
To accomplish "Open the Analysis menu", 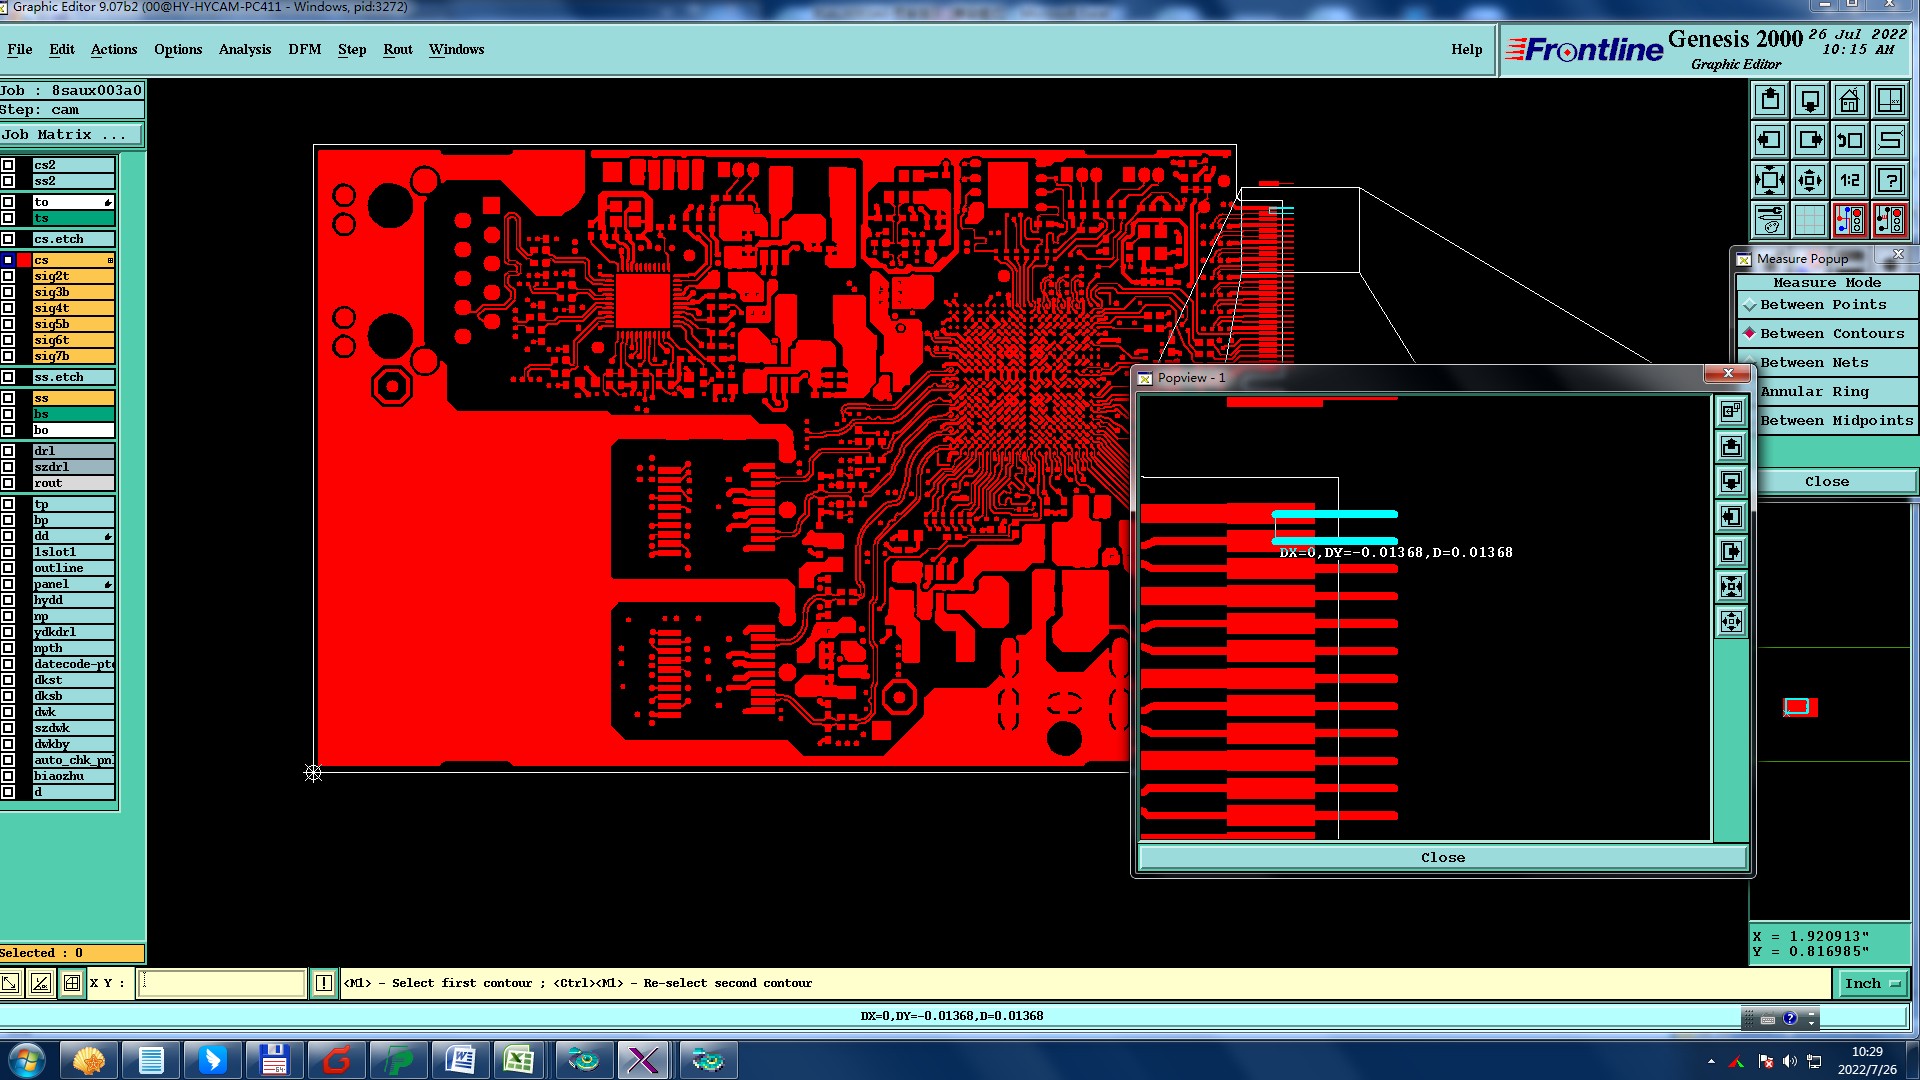I will pyautogui.click(x=244, y=49).
